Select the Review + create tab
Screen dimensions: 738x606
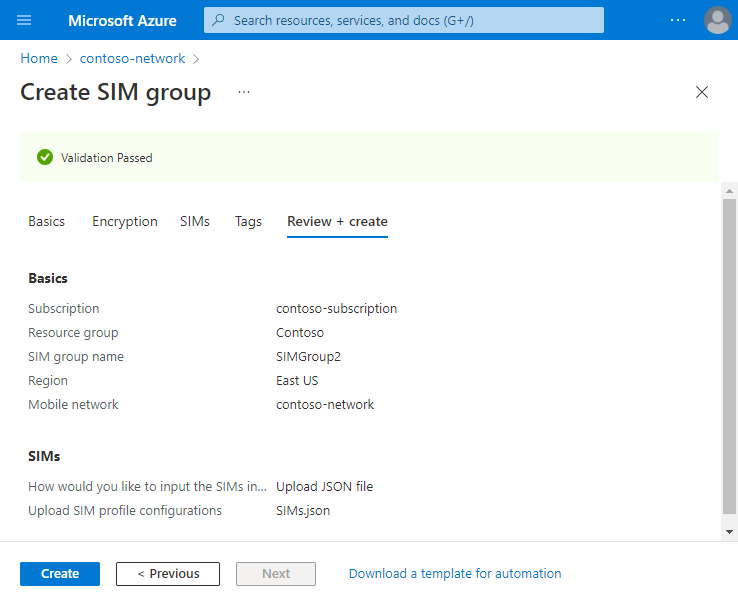337,222
